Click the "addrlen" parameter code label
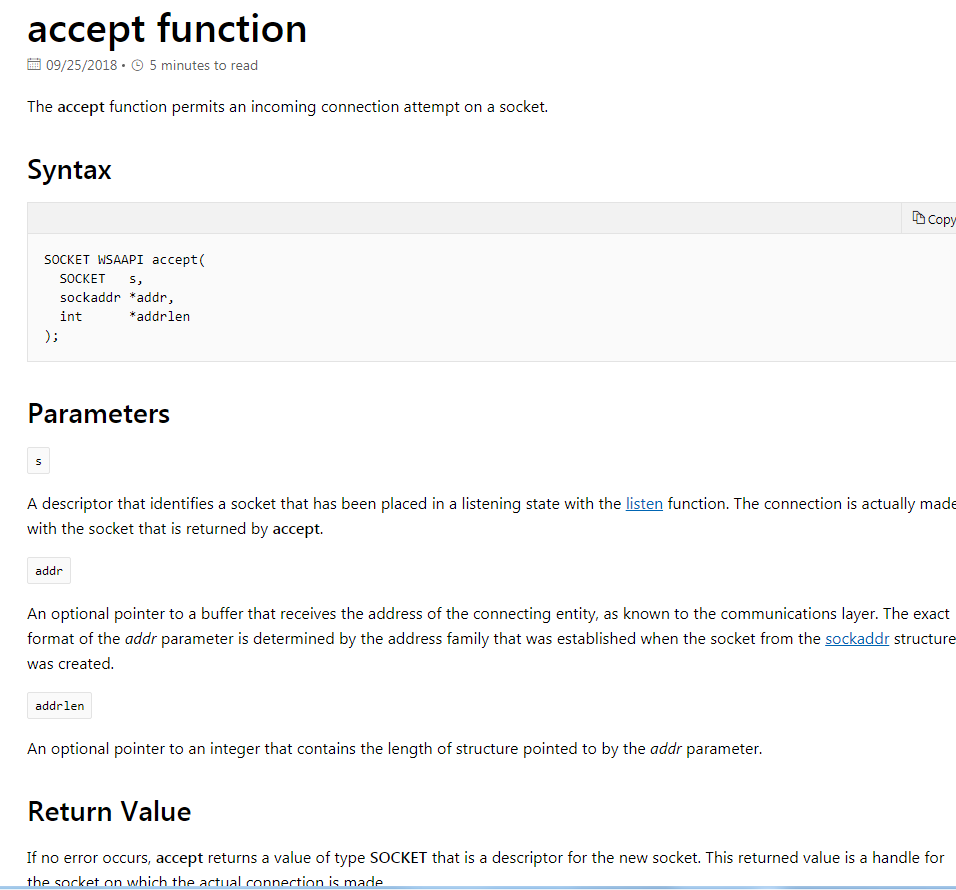Image resolution: width=956 pixels, height=890 pixels. [59, 706]
